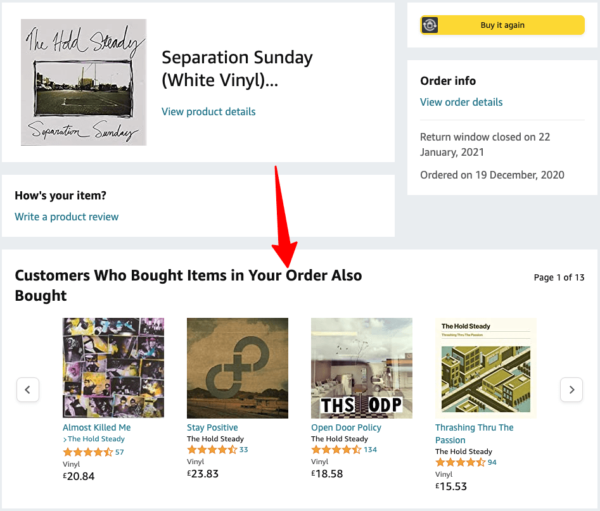Go to next carousel page arrow
This screenshot has width=600, height=511.
(571, 389)
